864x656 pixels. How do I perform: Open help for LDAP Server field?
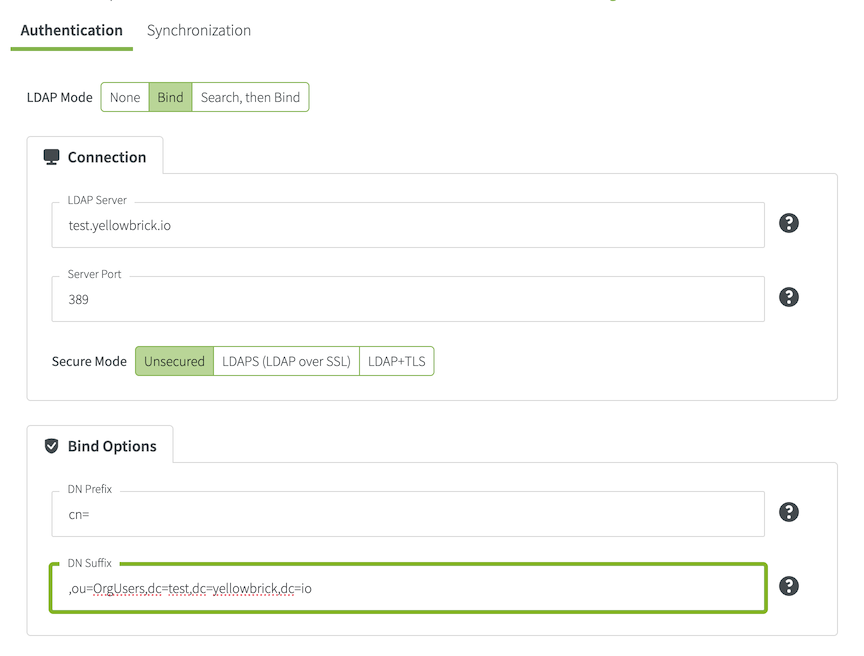pyautogui.click(x=789, y=223)
